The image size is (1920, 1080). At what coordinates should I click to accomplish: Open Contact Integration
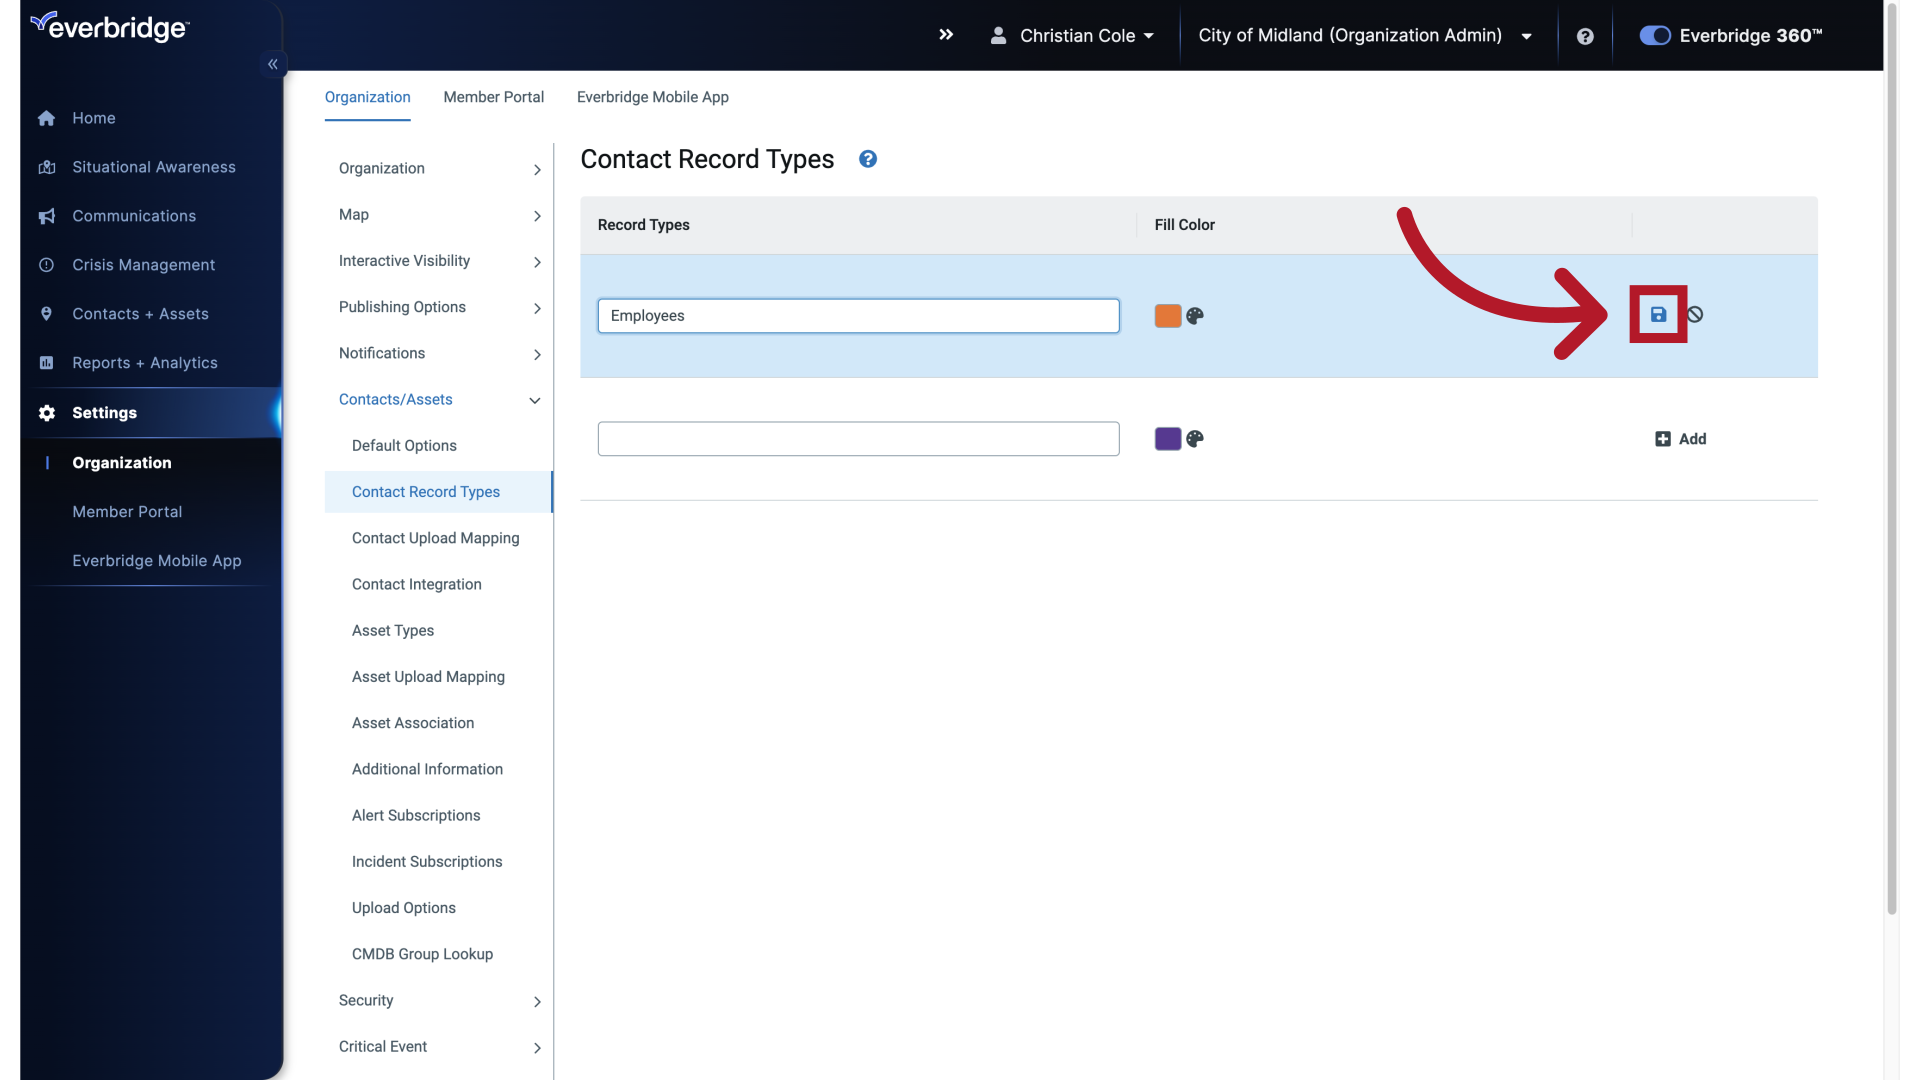(x=417, y=584)
